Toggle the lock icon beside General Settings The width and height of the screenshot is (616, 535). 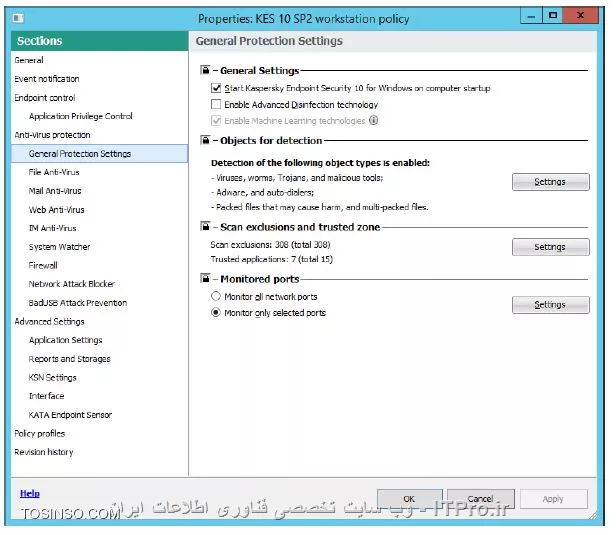click(205, 70)
